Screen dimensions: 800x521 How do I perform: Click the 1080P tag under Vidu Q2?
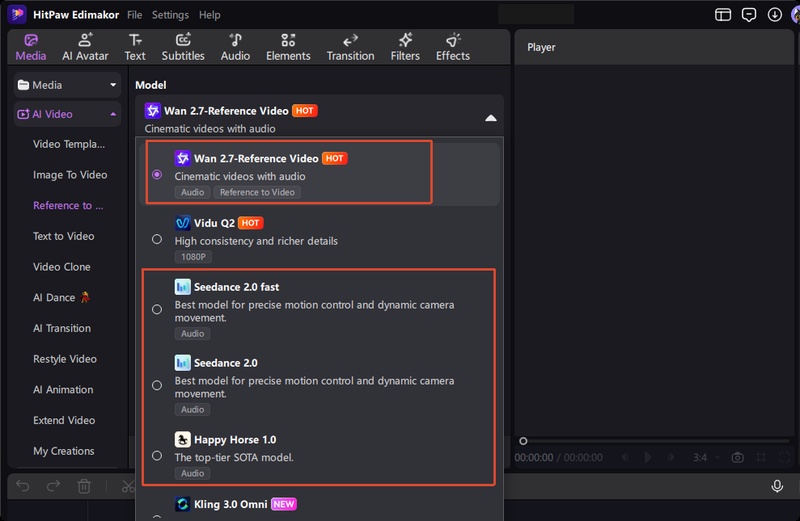[193, 257]
